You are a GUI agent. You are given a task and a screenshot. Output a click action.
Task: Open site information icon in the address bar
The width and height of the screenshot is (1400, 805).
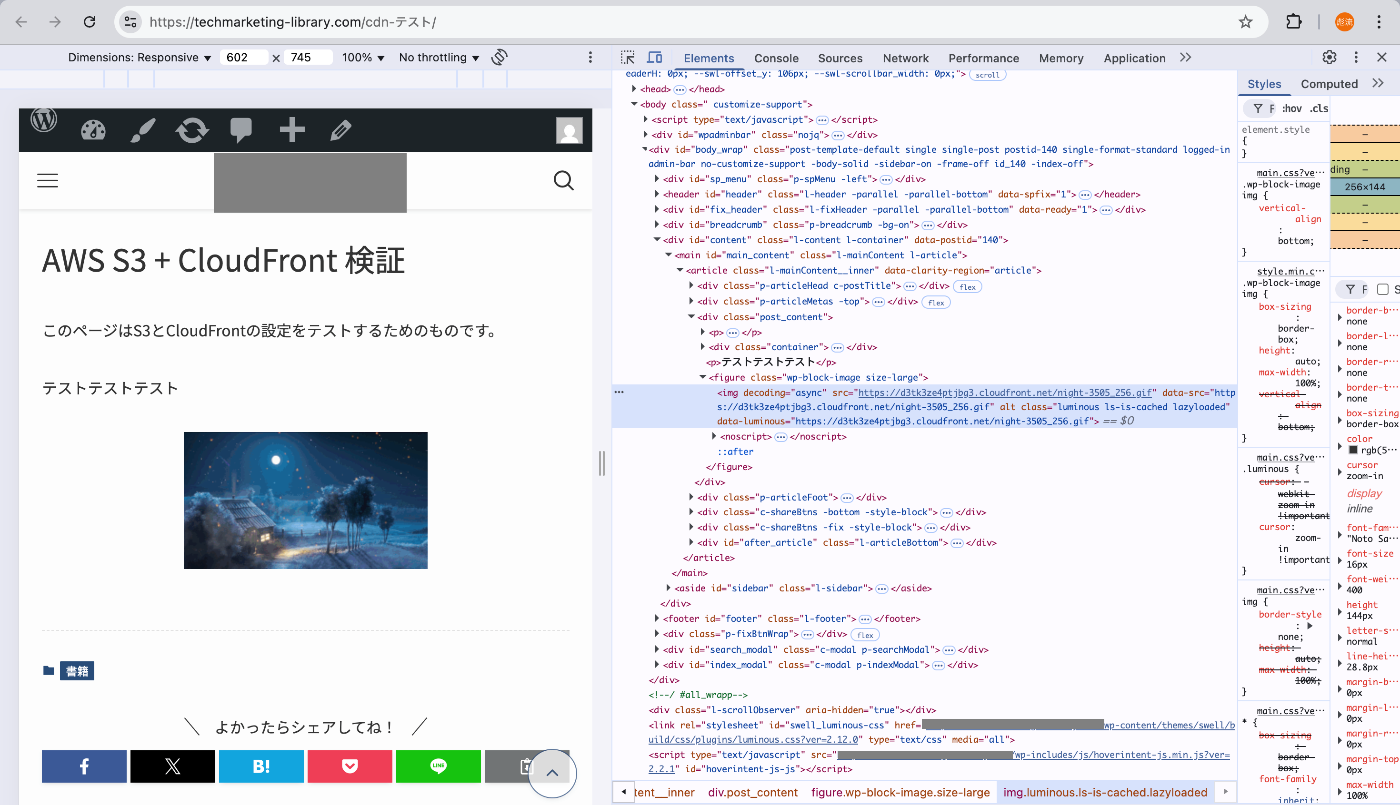pyautogui.click(x=130, y=22)
